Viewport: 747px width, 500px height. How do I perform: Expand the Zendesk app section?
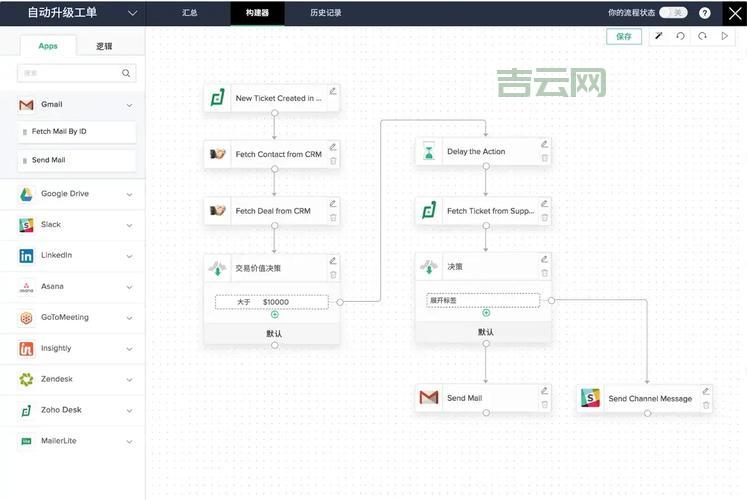(129, 380)
